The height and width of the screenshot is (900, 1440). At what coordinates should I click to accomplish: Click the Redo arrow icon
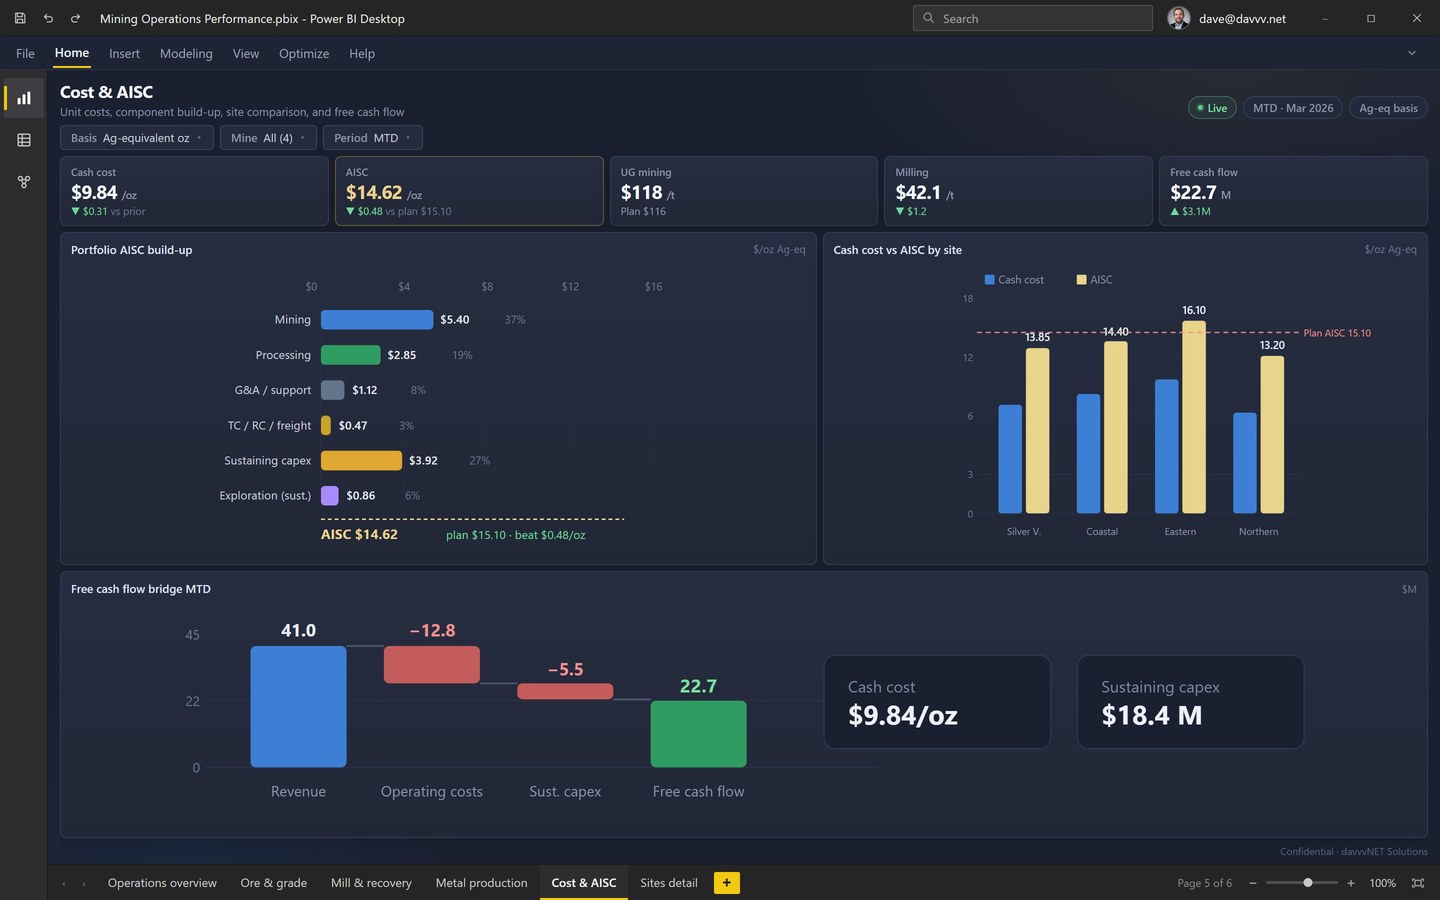[x=75, y=18]
